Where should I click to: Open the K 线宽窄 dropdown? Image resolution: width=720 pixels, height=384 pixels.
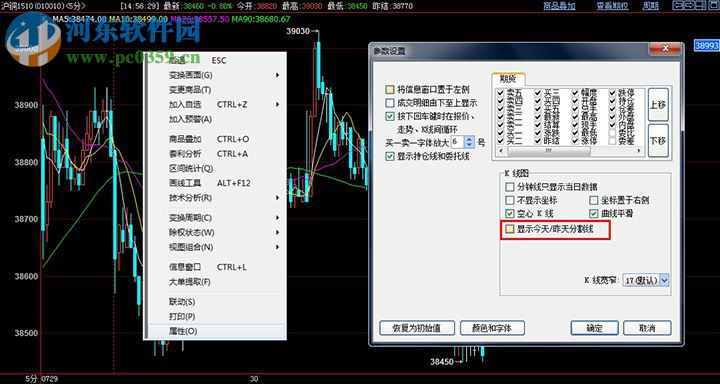pos(664,280)
